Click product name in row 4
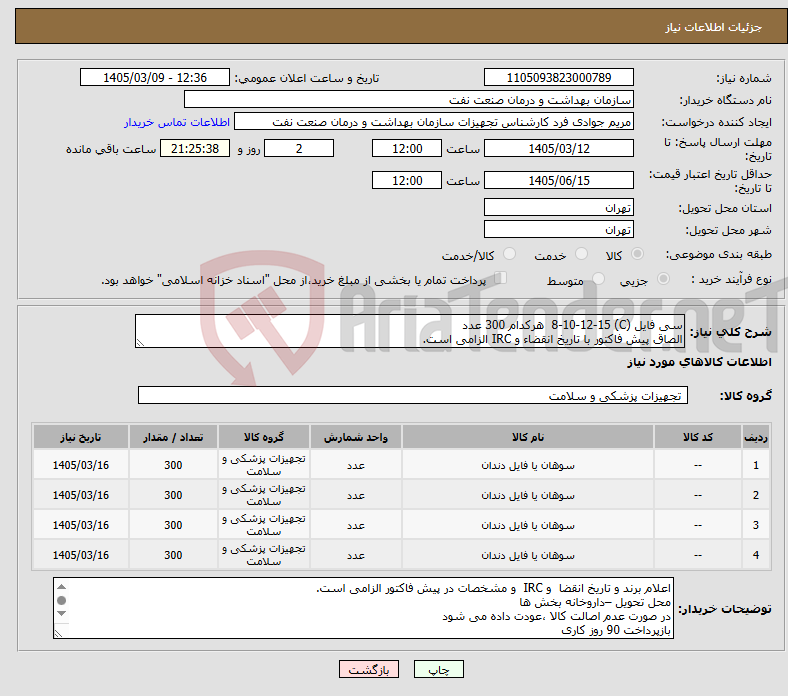Screen dimensions: 788x696 click(528, 555)
